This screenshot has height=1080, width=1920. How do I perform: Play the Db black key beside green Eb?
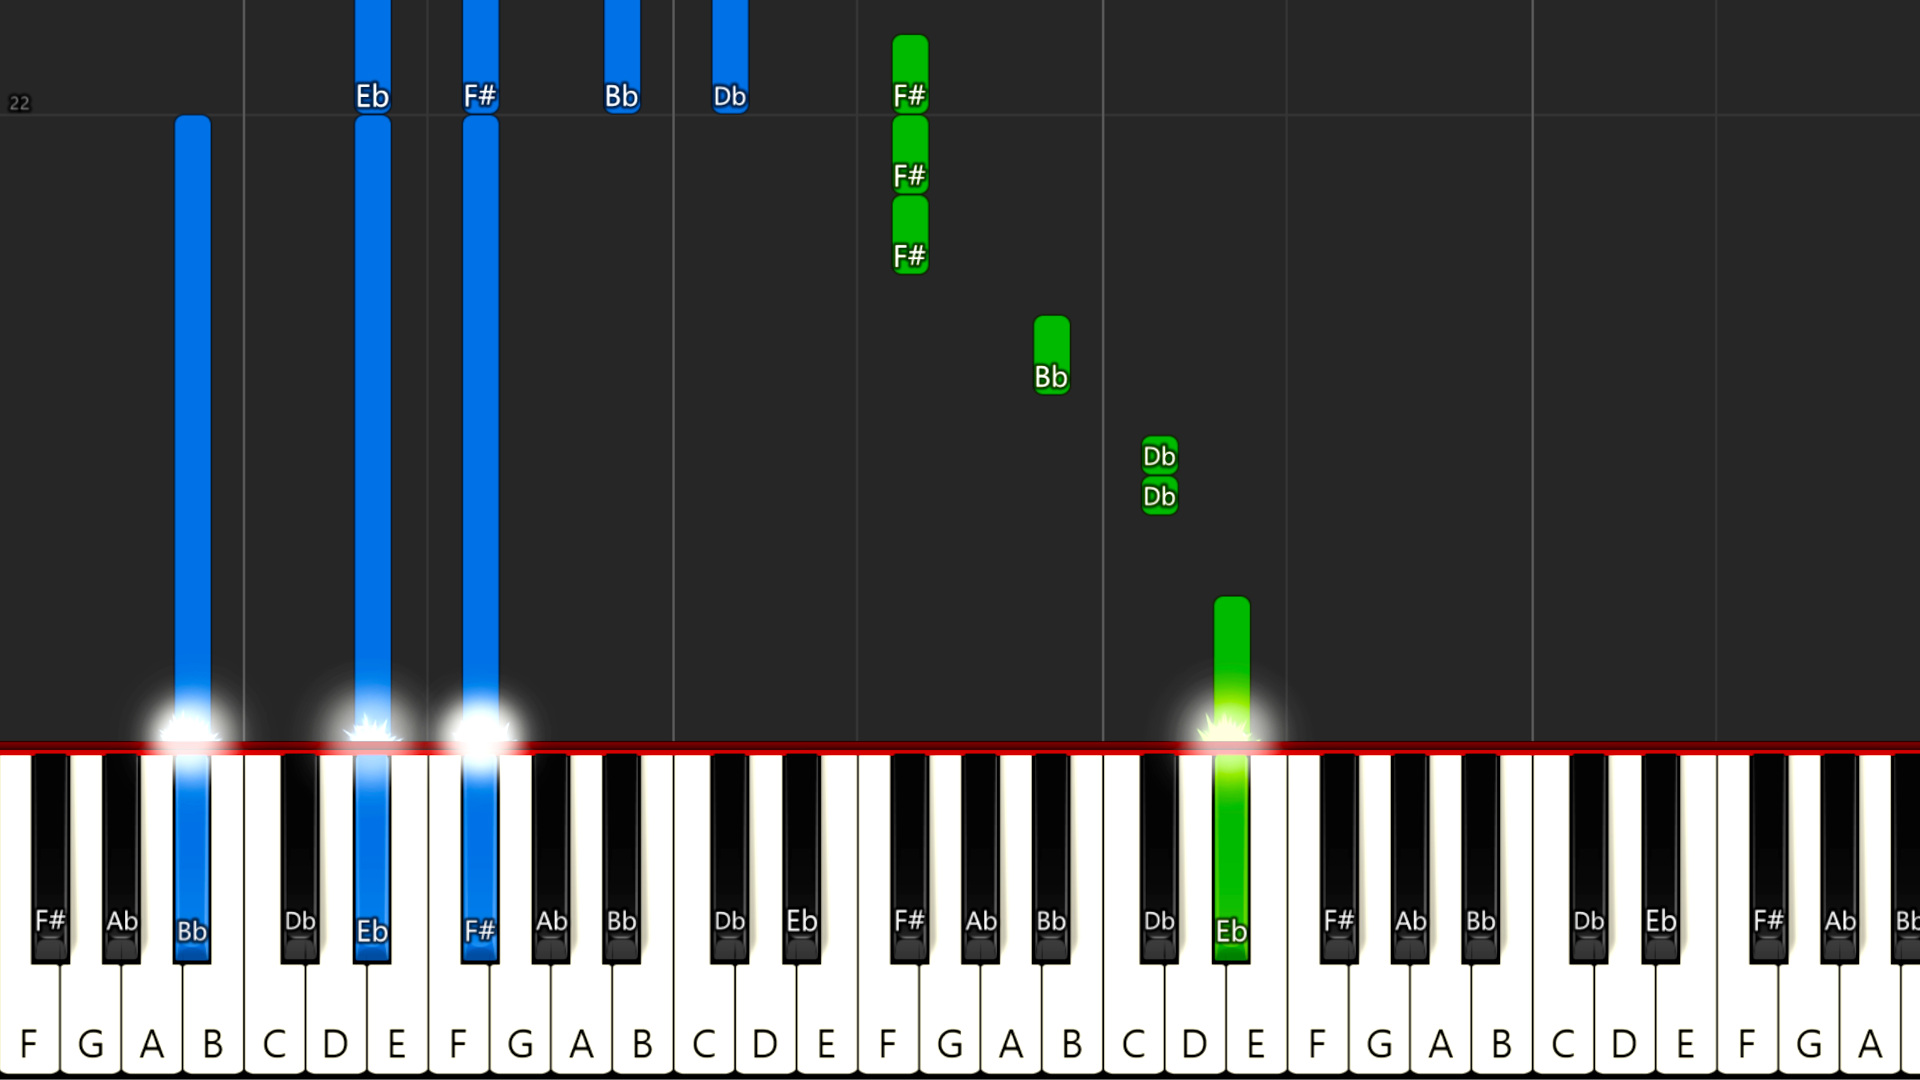tap(1159, 858)
